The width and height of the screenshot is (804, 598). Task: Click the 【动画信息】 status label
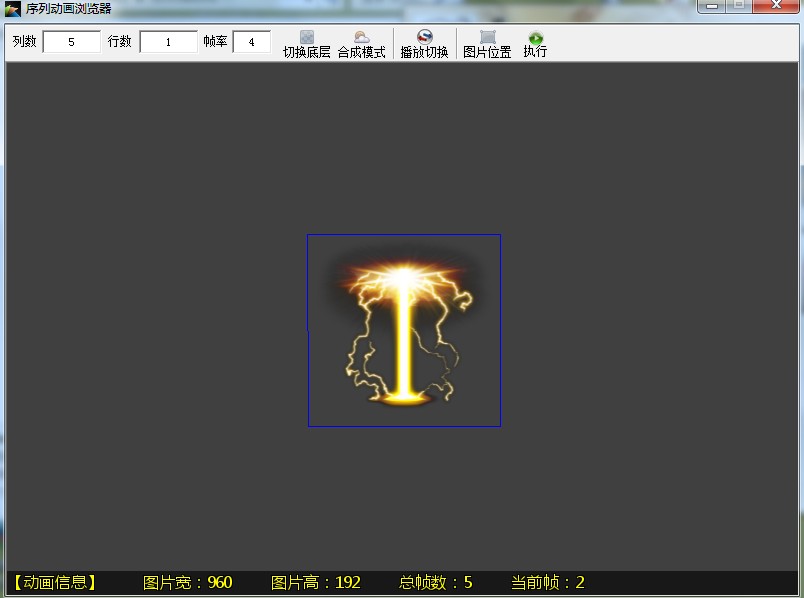click(55, 583)
